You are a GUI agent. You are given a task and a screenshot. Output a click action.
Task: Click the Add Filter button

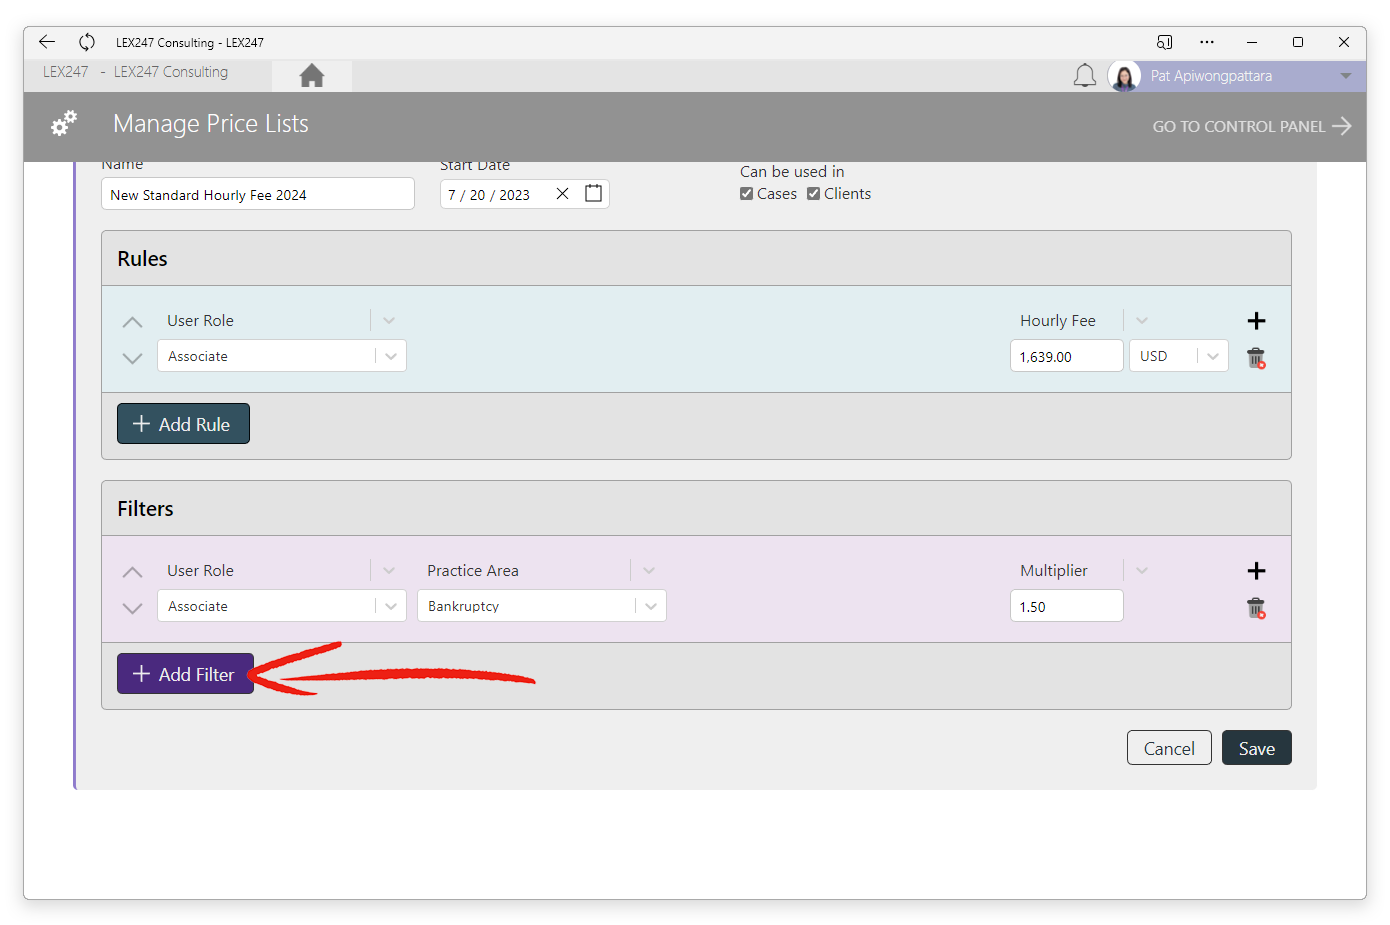[x=185, y=674]
